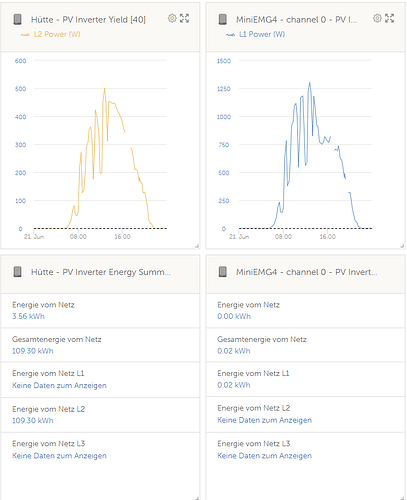Screen dimensions: 407x500
Task: Click the 16:00 axis label on MiniEMG4 chart
Action: [x=327, y=237]
